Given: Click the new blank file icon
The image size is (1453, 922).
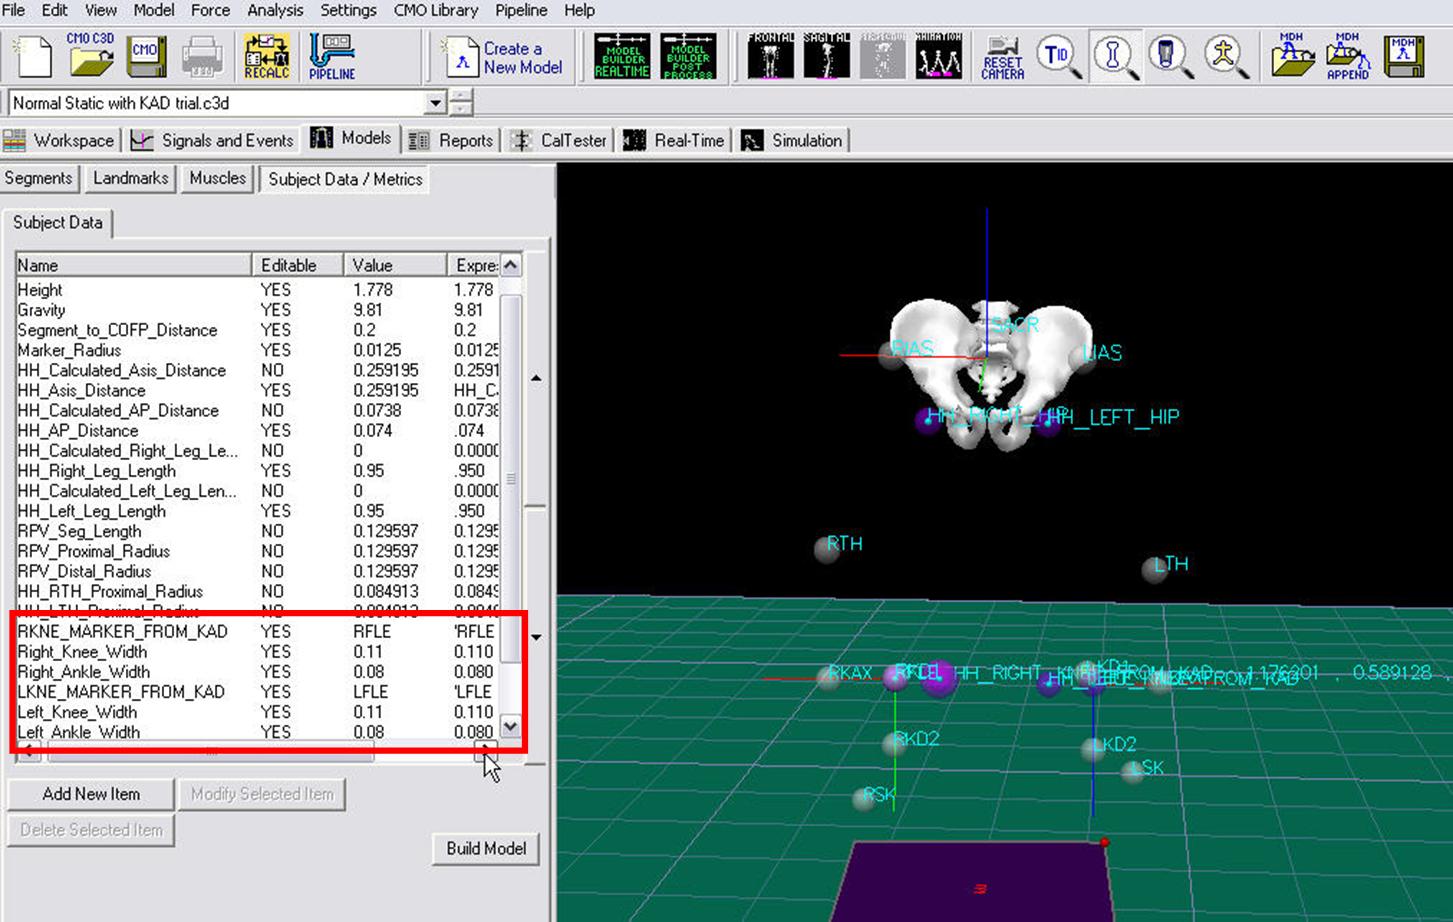Looking at the screenshot, I should point(33,56).
